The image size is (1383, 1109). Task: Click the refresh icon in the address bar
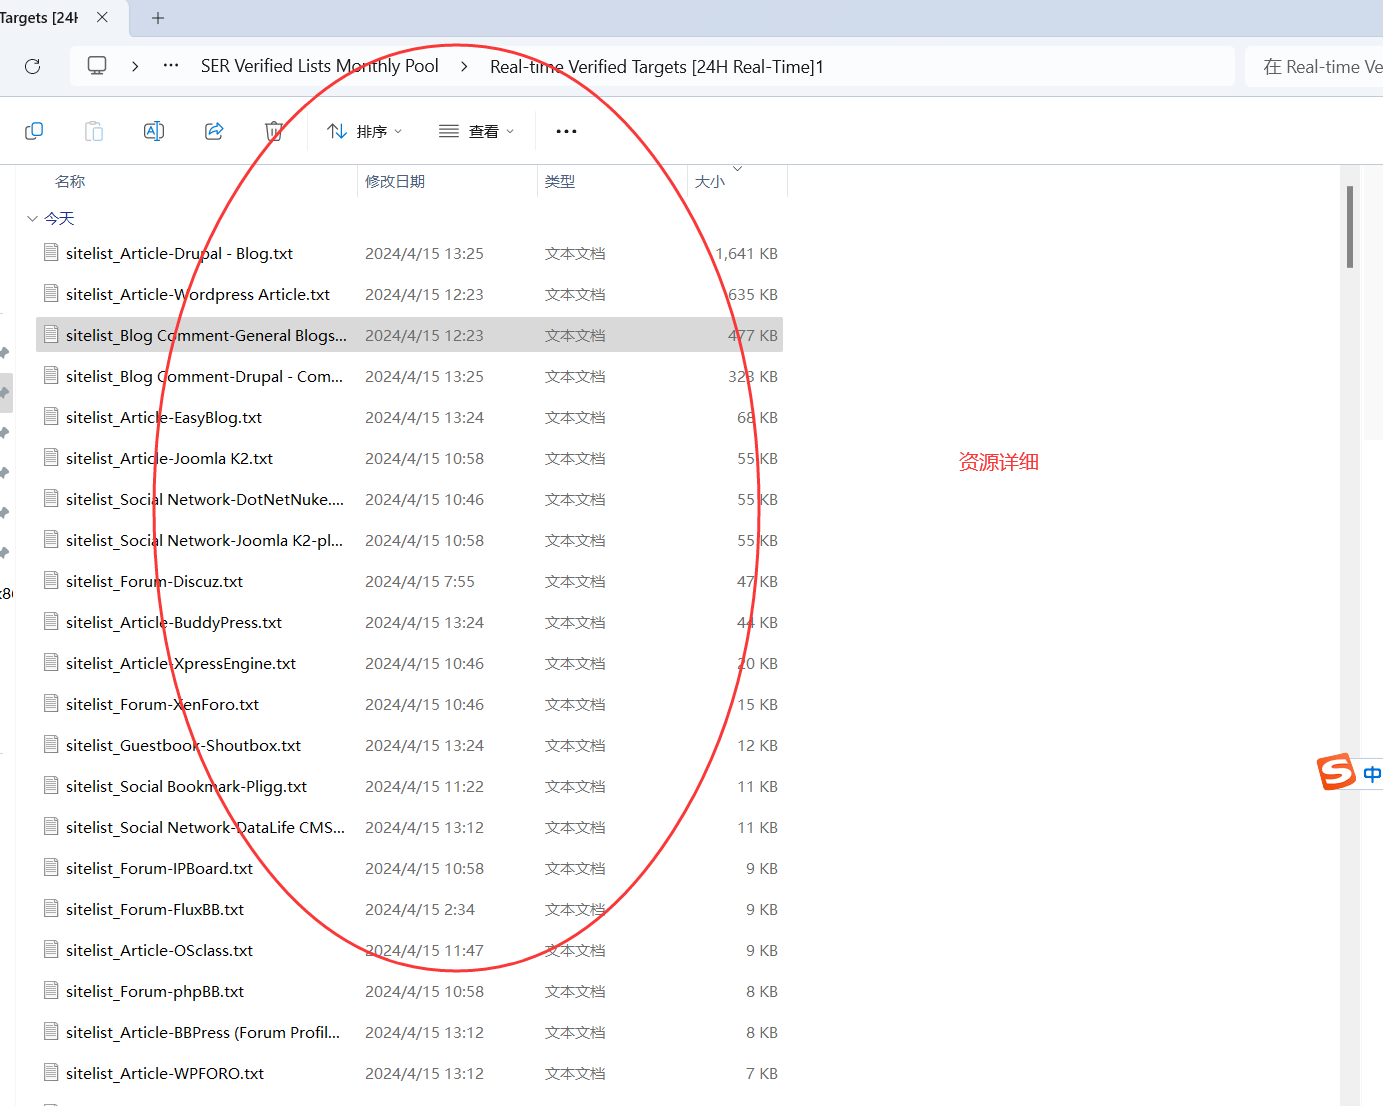click(32, 66)
